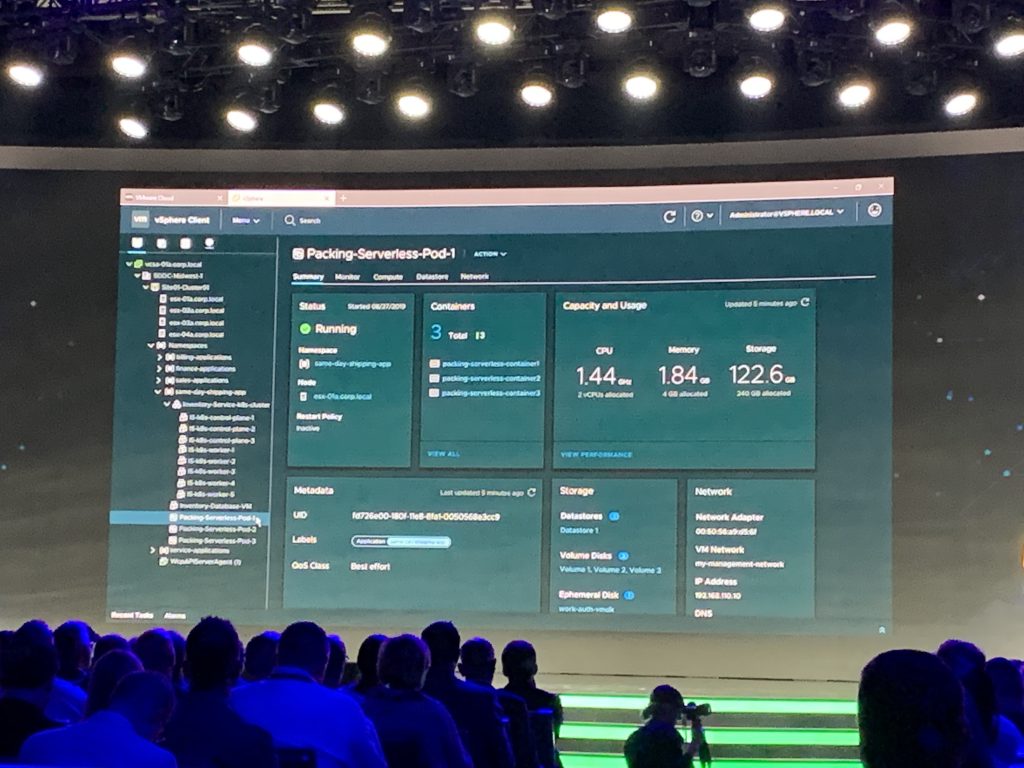Viewport: 1024px width, 768px height.
Task: Select Packing-Serverless-Pod-3 in the tree
Action: tap(213, 541)
